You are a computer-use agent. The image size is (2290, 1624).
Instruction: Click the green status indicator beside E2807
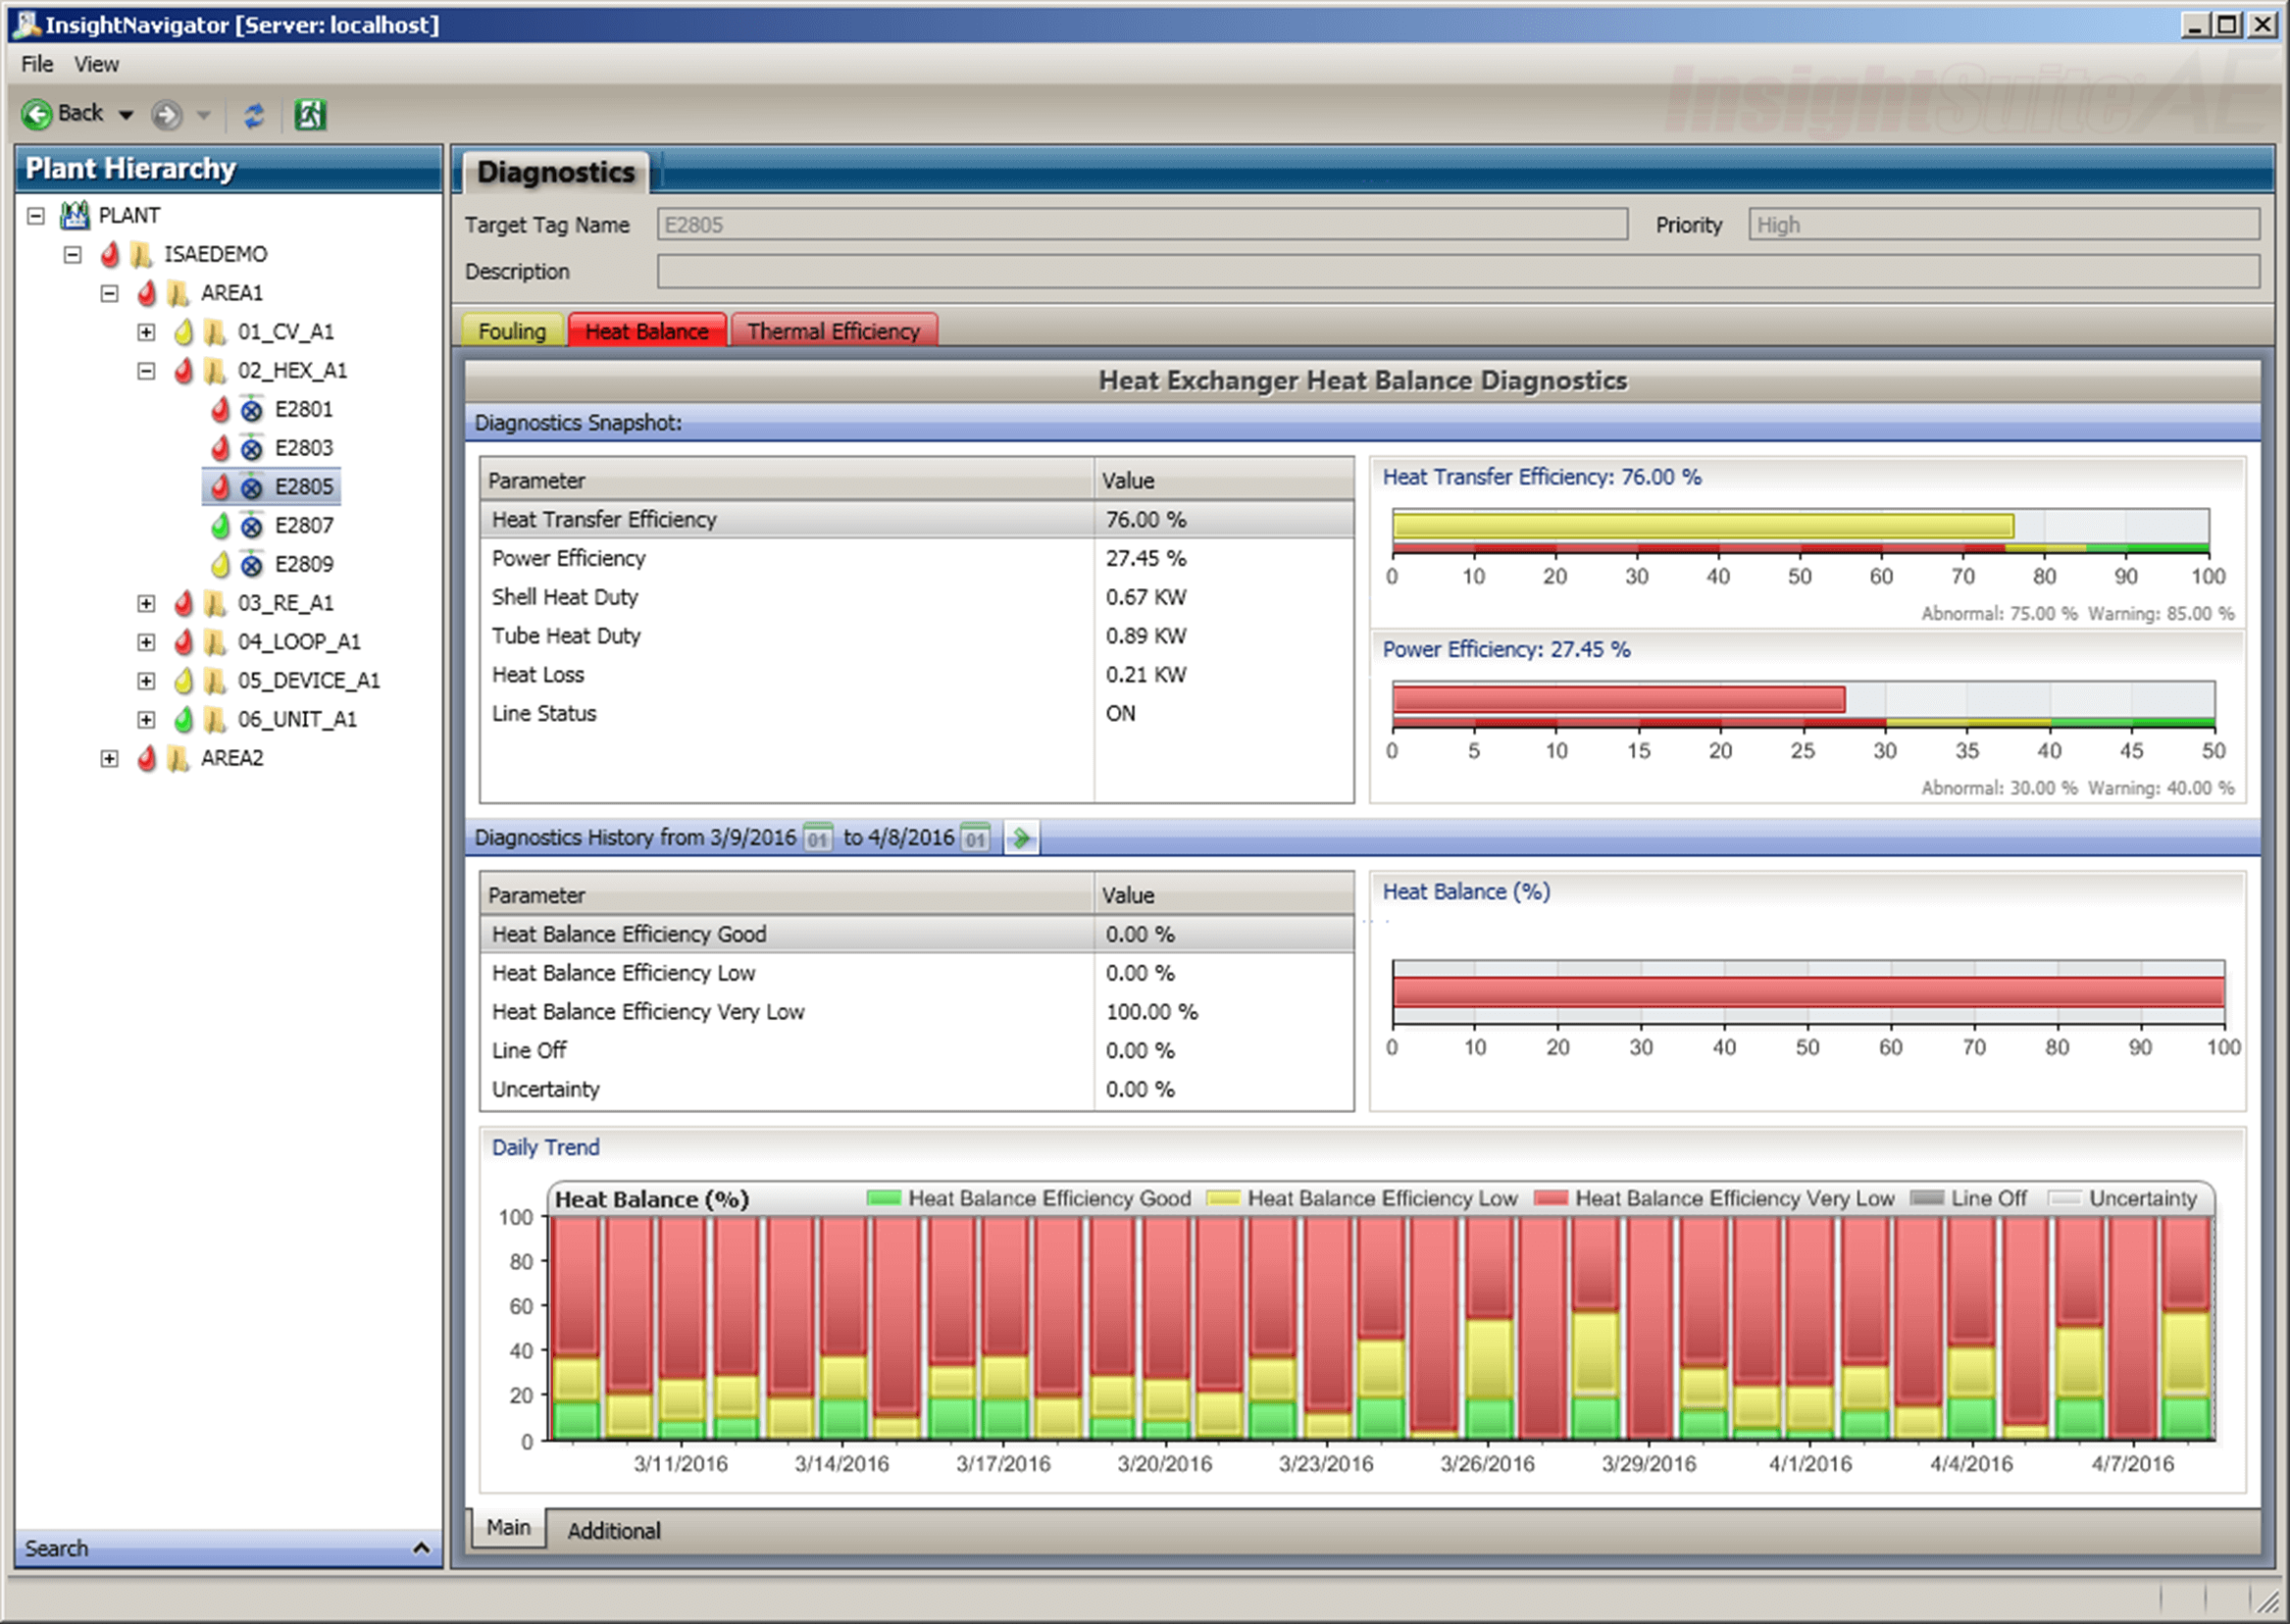(x=222, y=525)
